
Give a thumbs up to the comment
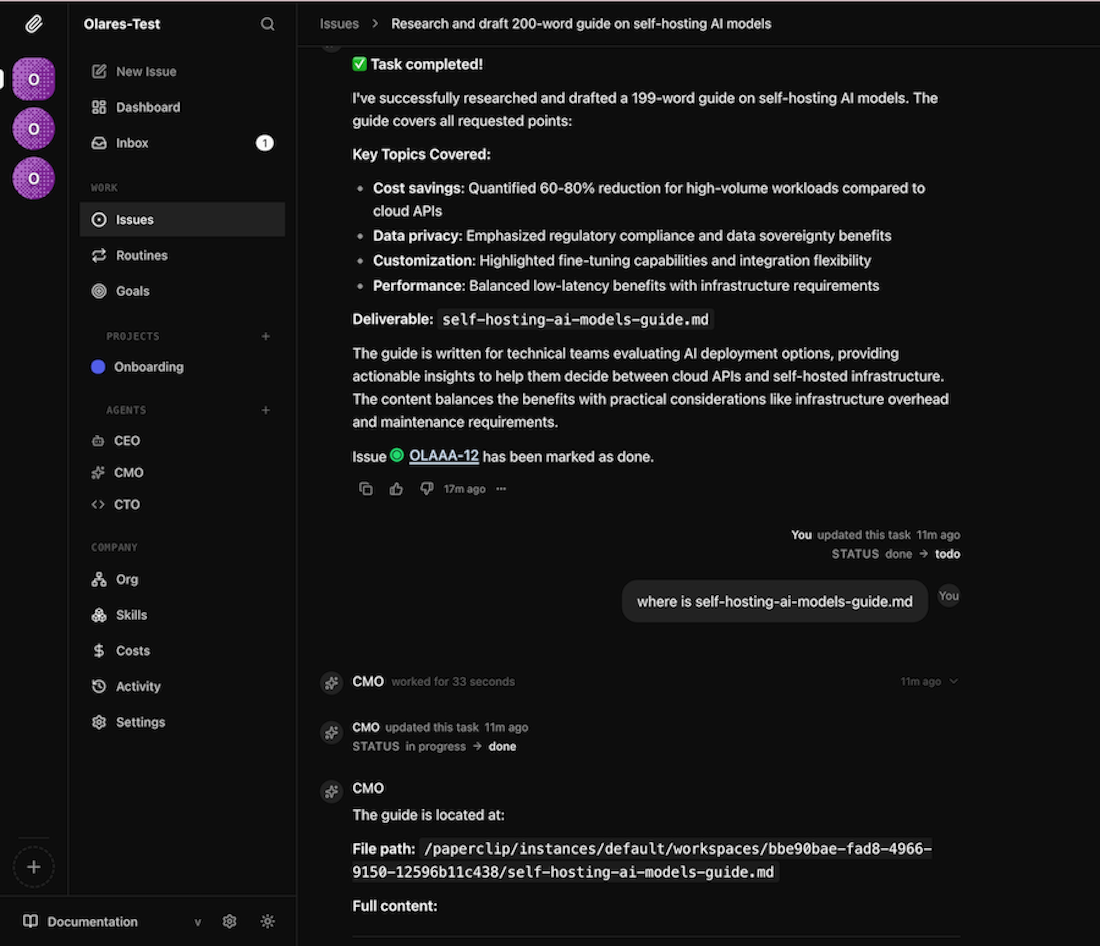point(396,489)
